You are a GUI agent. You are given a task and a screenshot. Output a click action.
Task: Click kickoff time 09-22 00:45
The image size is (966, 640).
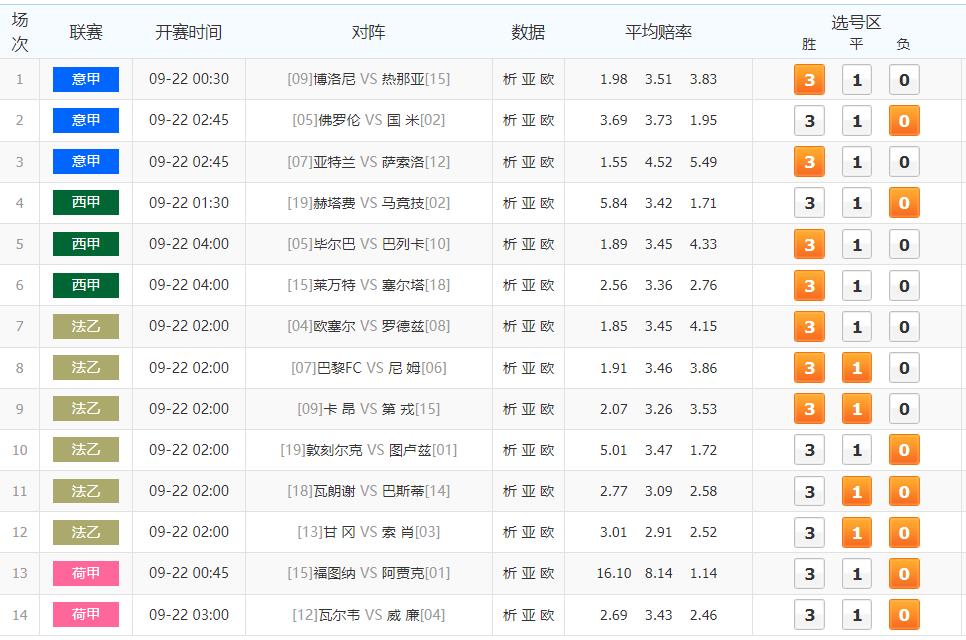(x=189, y=573)
